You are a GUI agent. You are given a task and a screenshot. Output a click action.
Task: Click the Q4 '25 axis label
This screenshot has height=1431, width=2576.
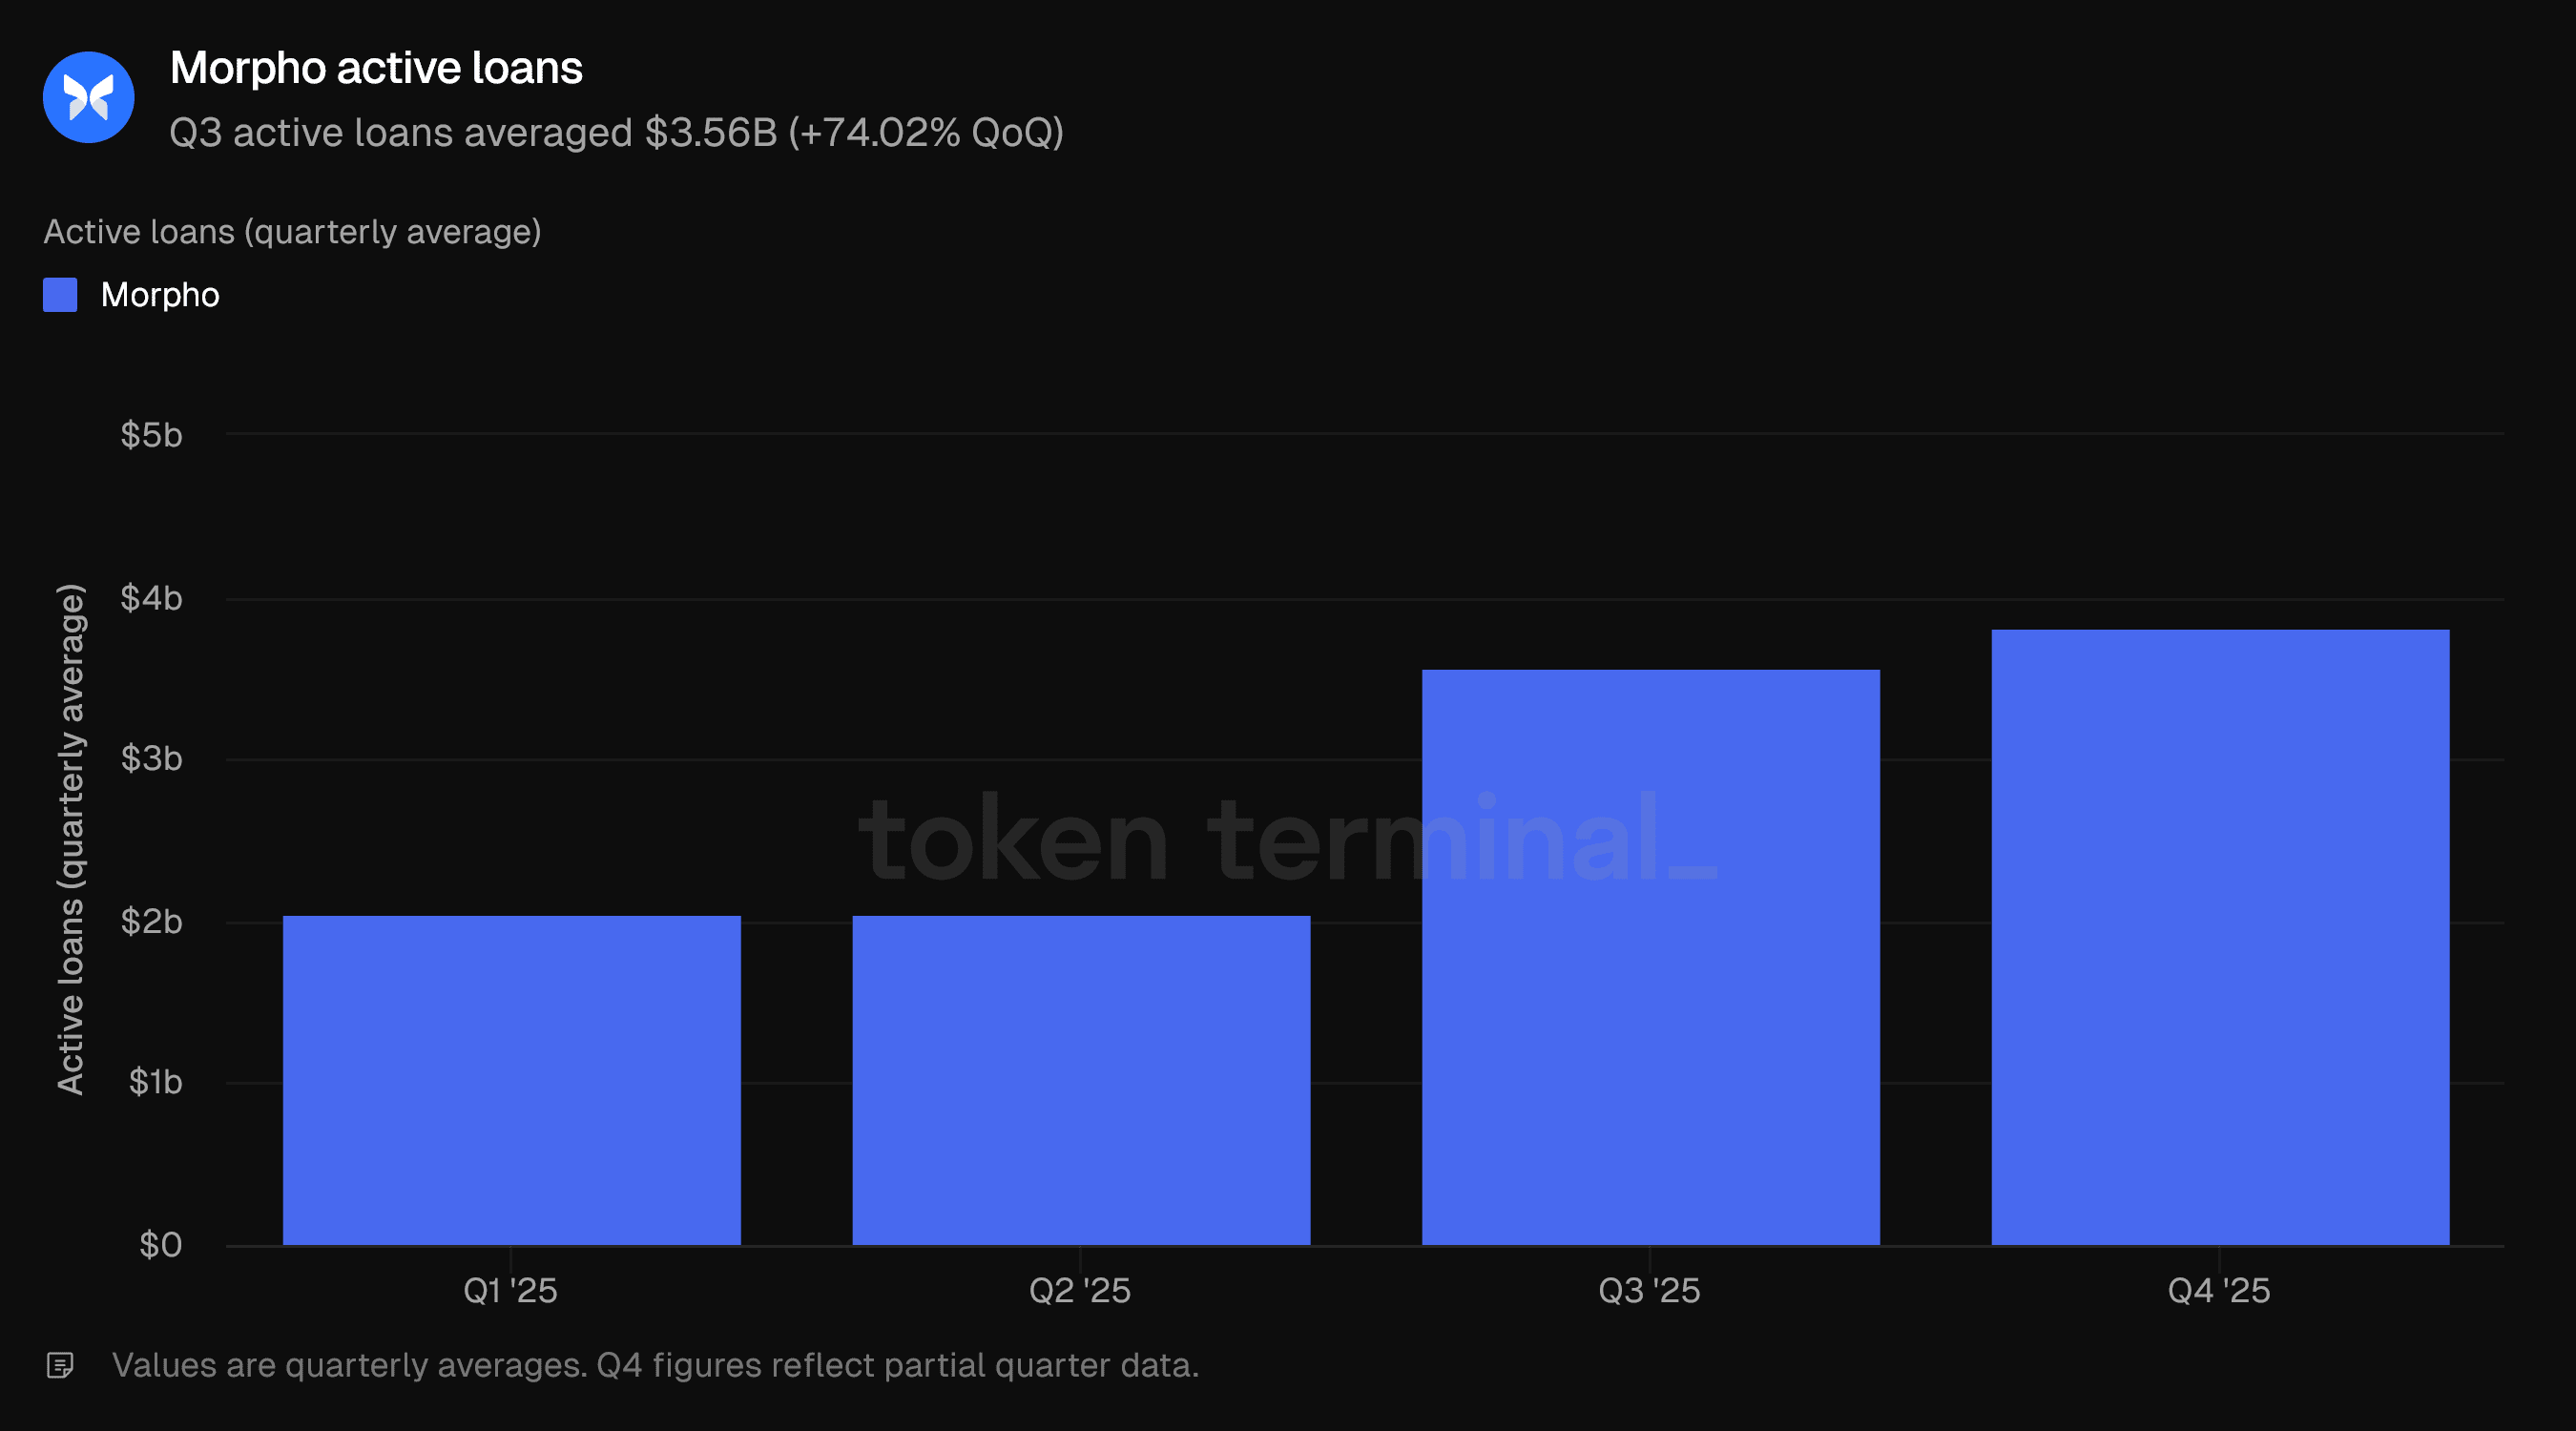point(2219,1290)
